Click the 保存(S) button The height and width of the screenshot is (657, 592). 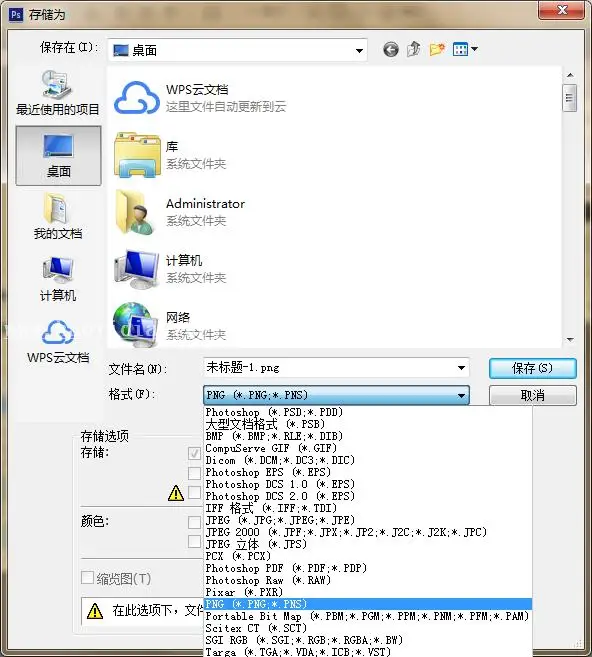pos(533,368)
